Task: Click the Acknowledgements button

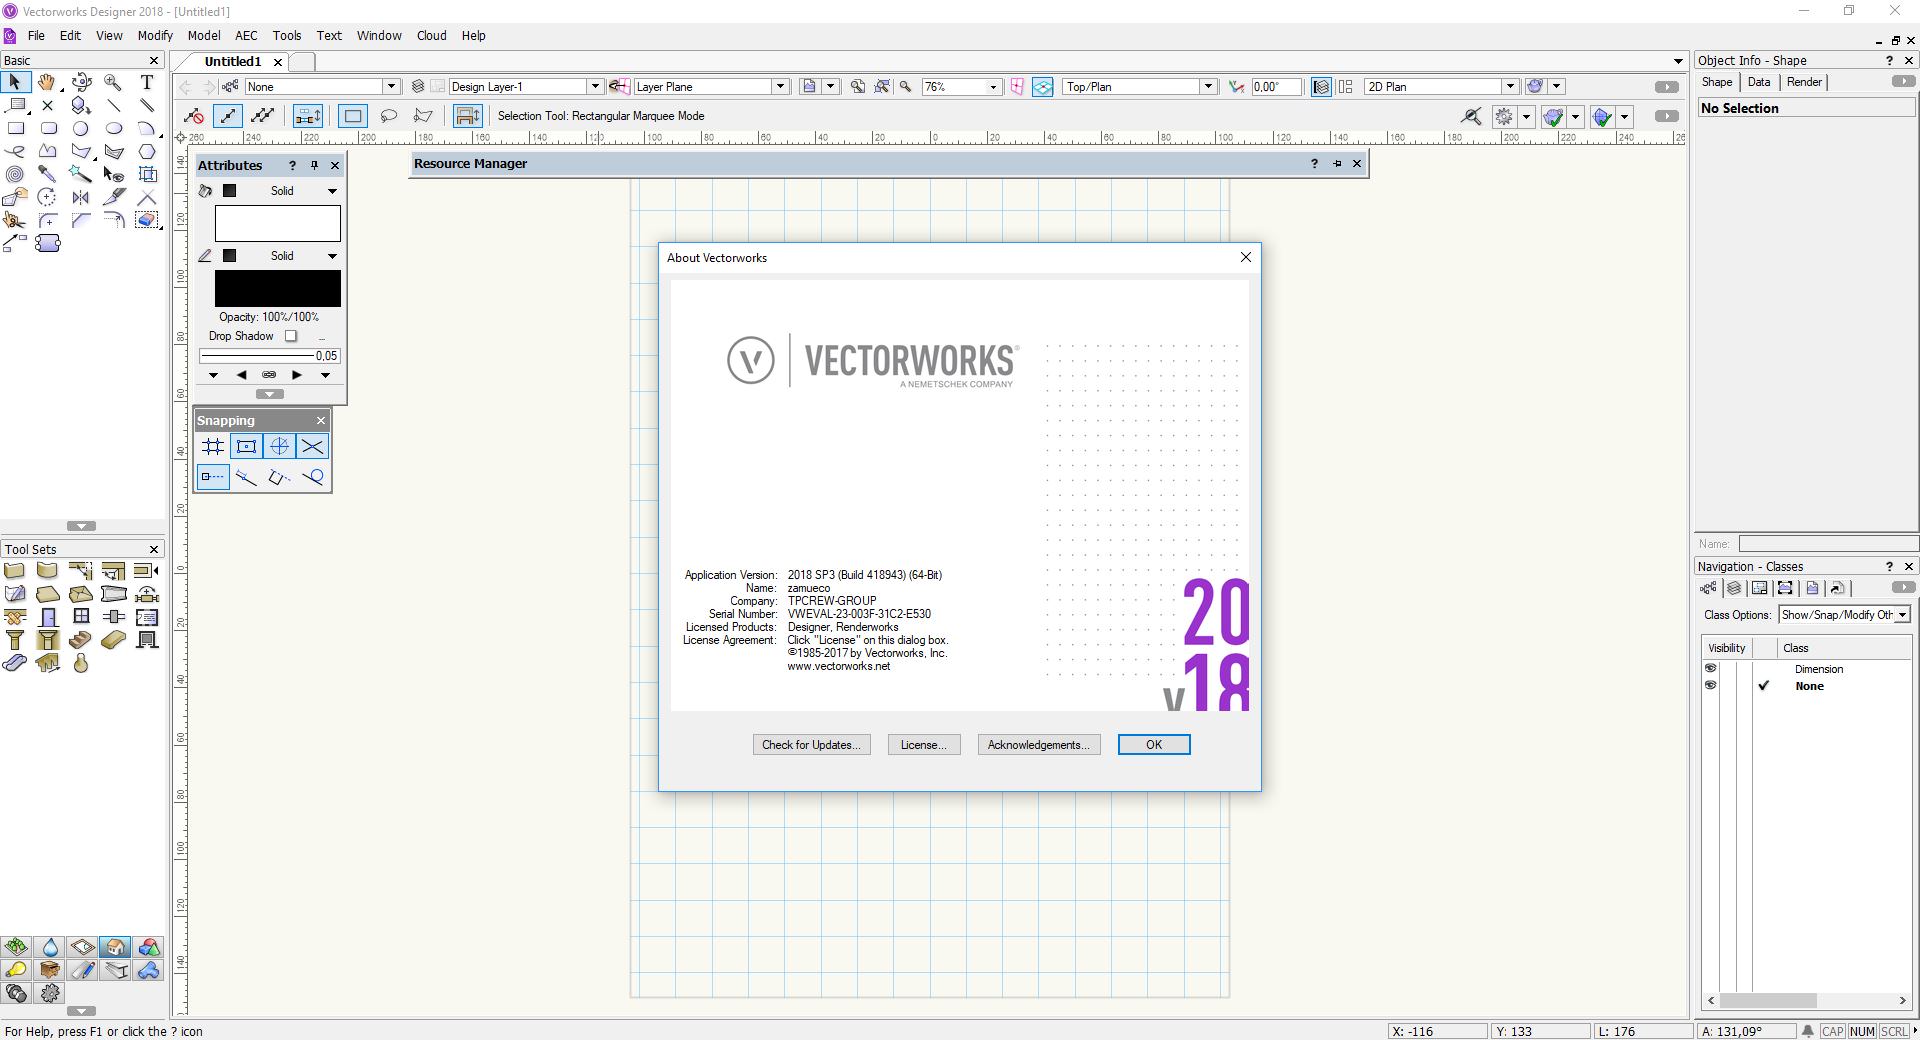Action: pyautogui.click(x=1039, y=745)
